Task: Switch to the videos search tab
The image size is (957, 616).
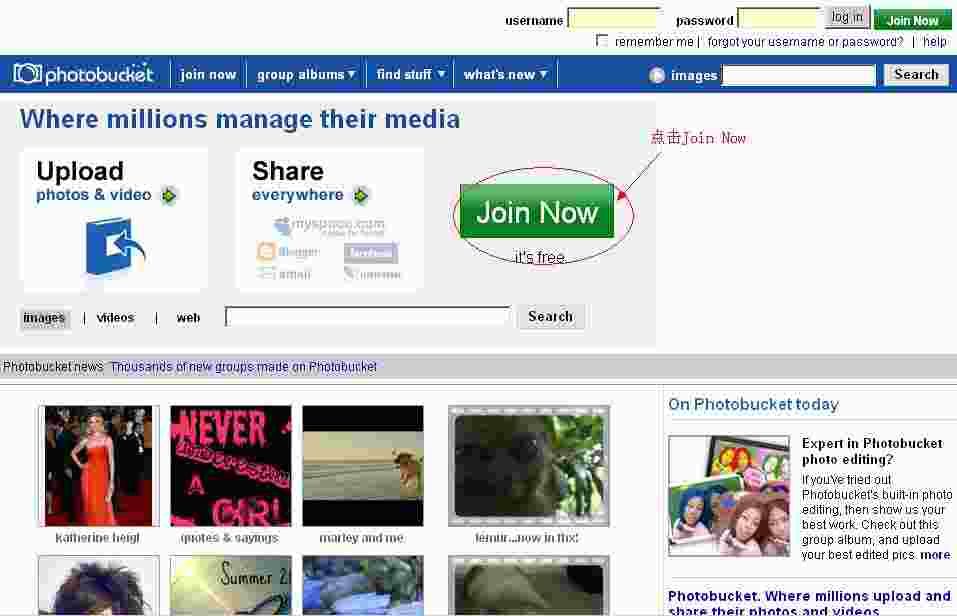Action: (x=115, y=317)
